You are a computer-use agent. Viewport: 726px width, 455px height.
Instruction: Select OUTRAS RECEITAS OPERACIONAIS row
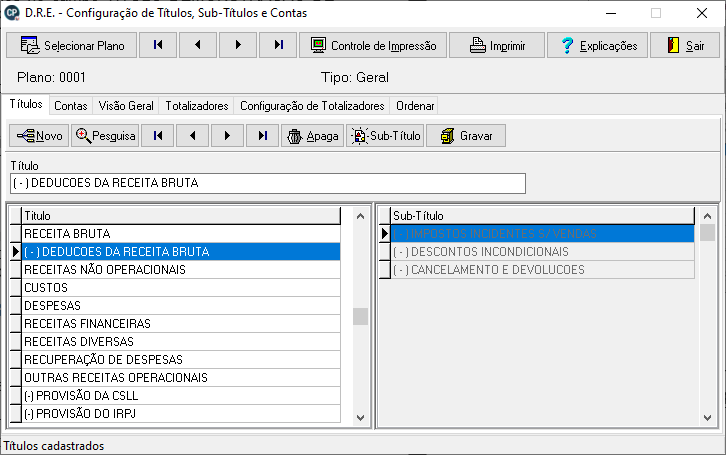181,378
